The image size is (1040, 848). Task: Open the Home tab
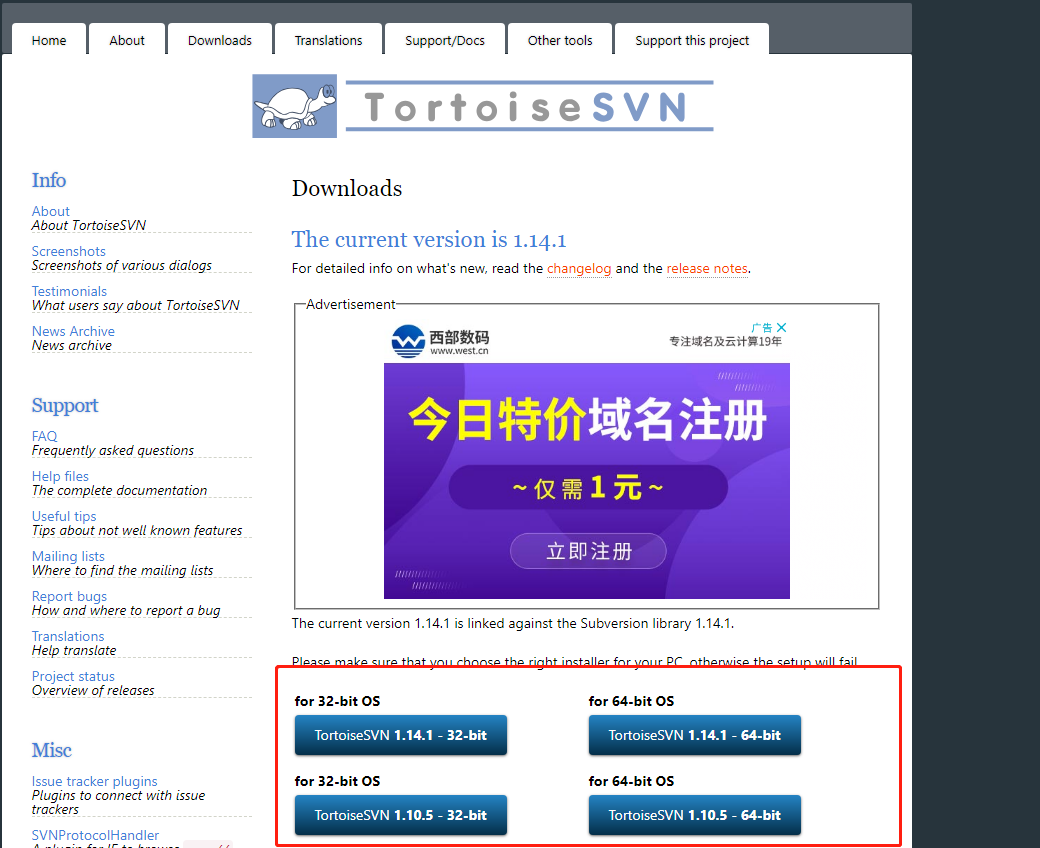tap(49, 40)
